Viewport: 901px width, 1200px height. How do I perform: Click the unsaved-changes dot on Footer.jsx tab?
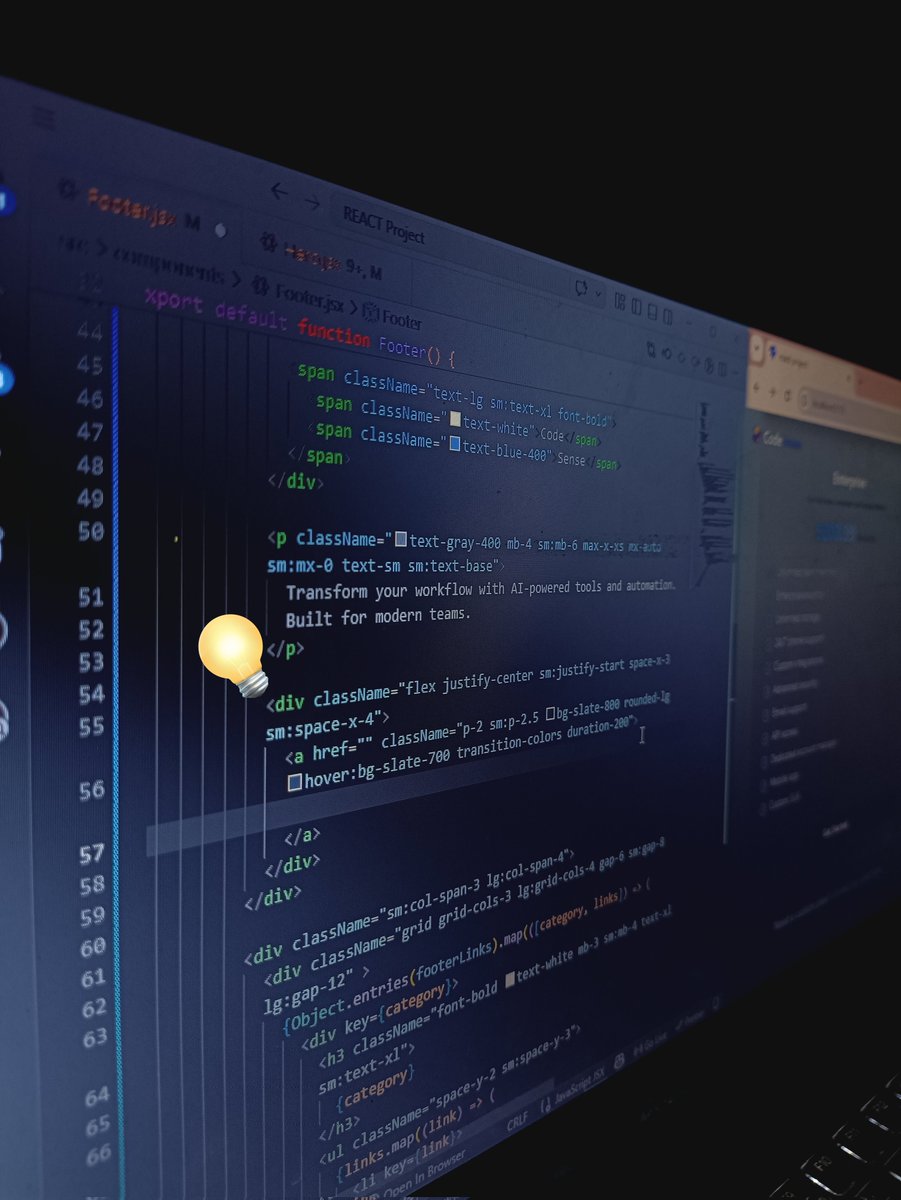click(221, 230)
